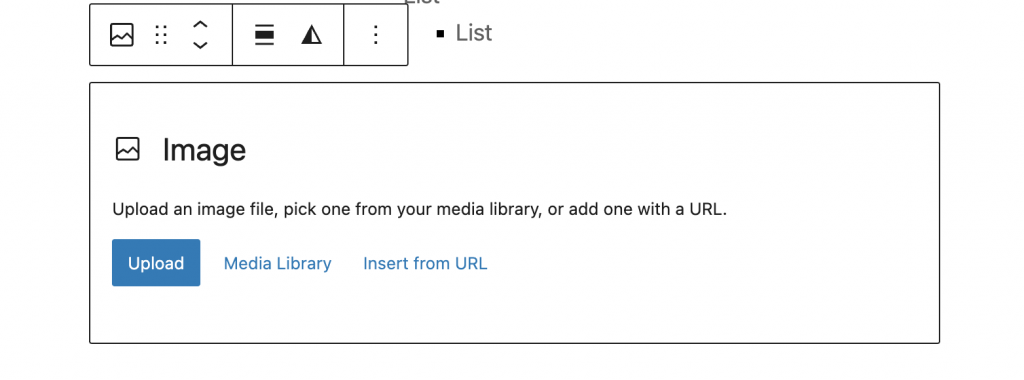This screenshot has width=1024, height=380.
Task: Open the block alignment options
Action: [264, 35]
